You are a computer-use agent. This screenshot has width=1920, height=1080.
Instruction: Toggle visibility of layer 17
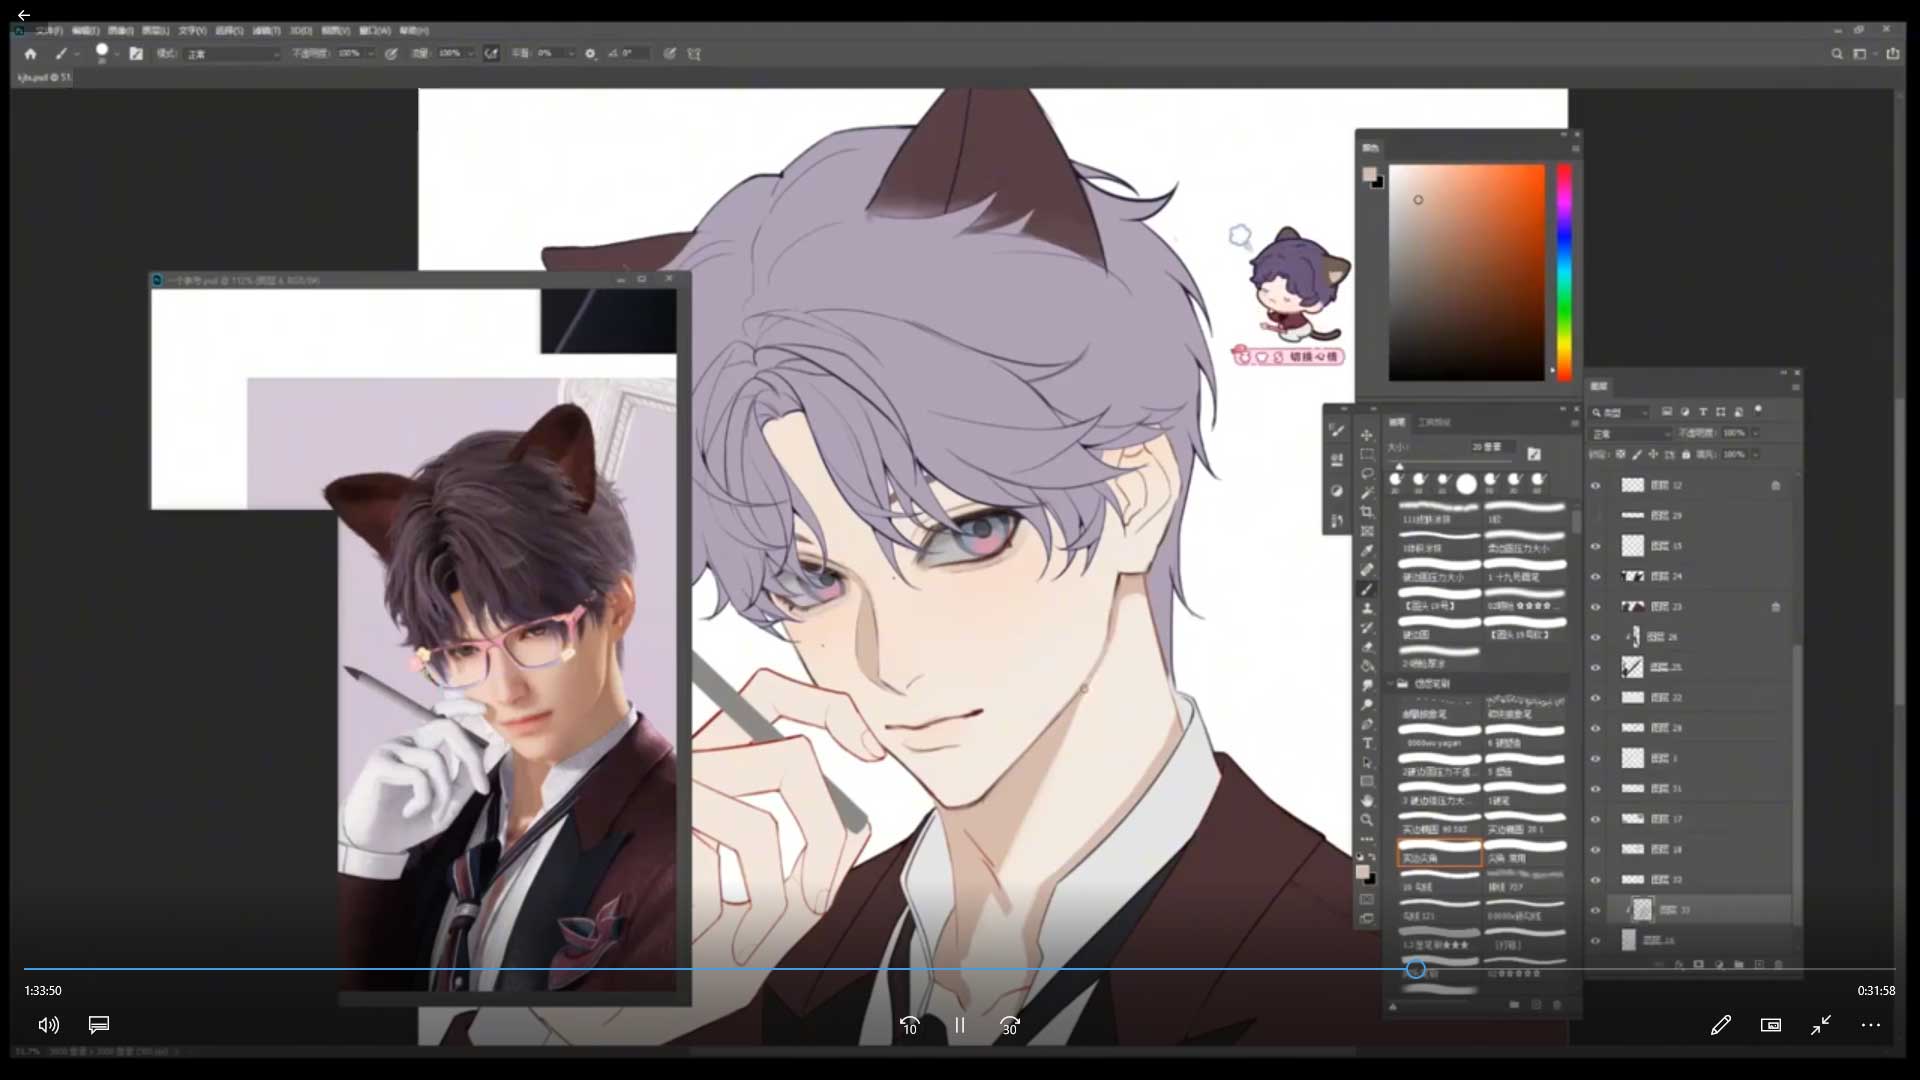click(1595, 819)
